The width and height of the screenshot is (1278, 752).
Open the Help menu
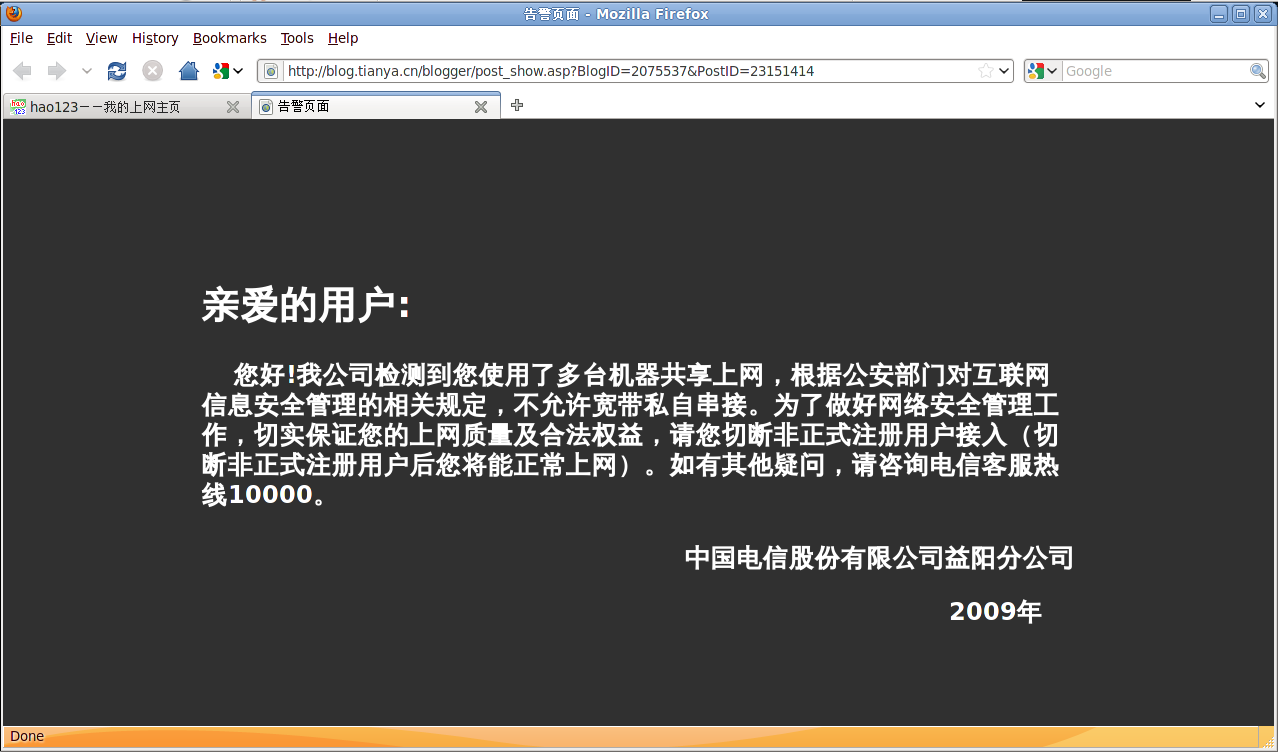[343, 38]
